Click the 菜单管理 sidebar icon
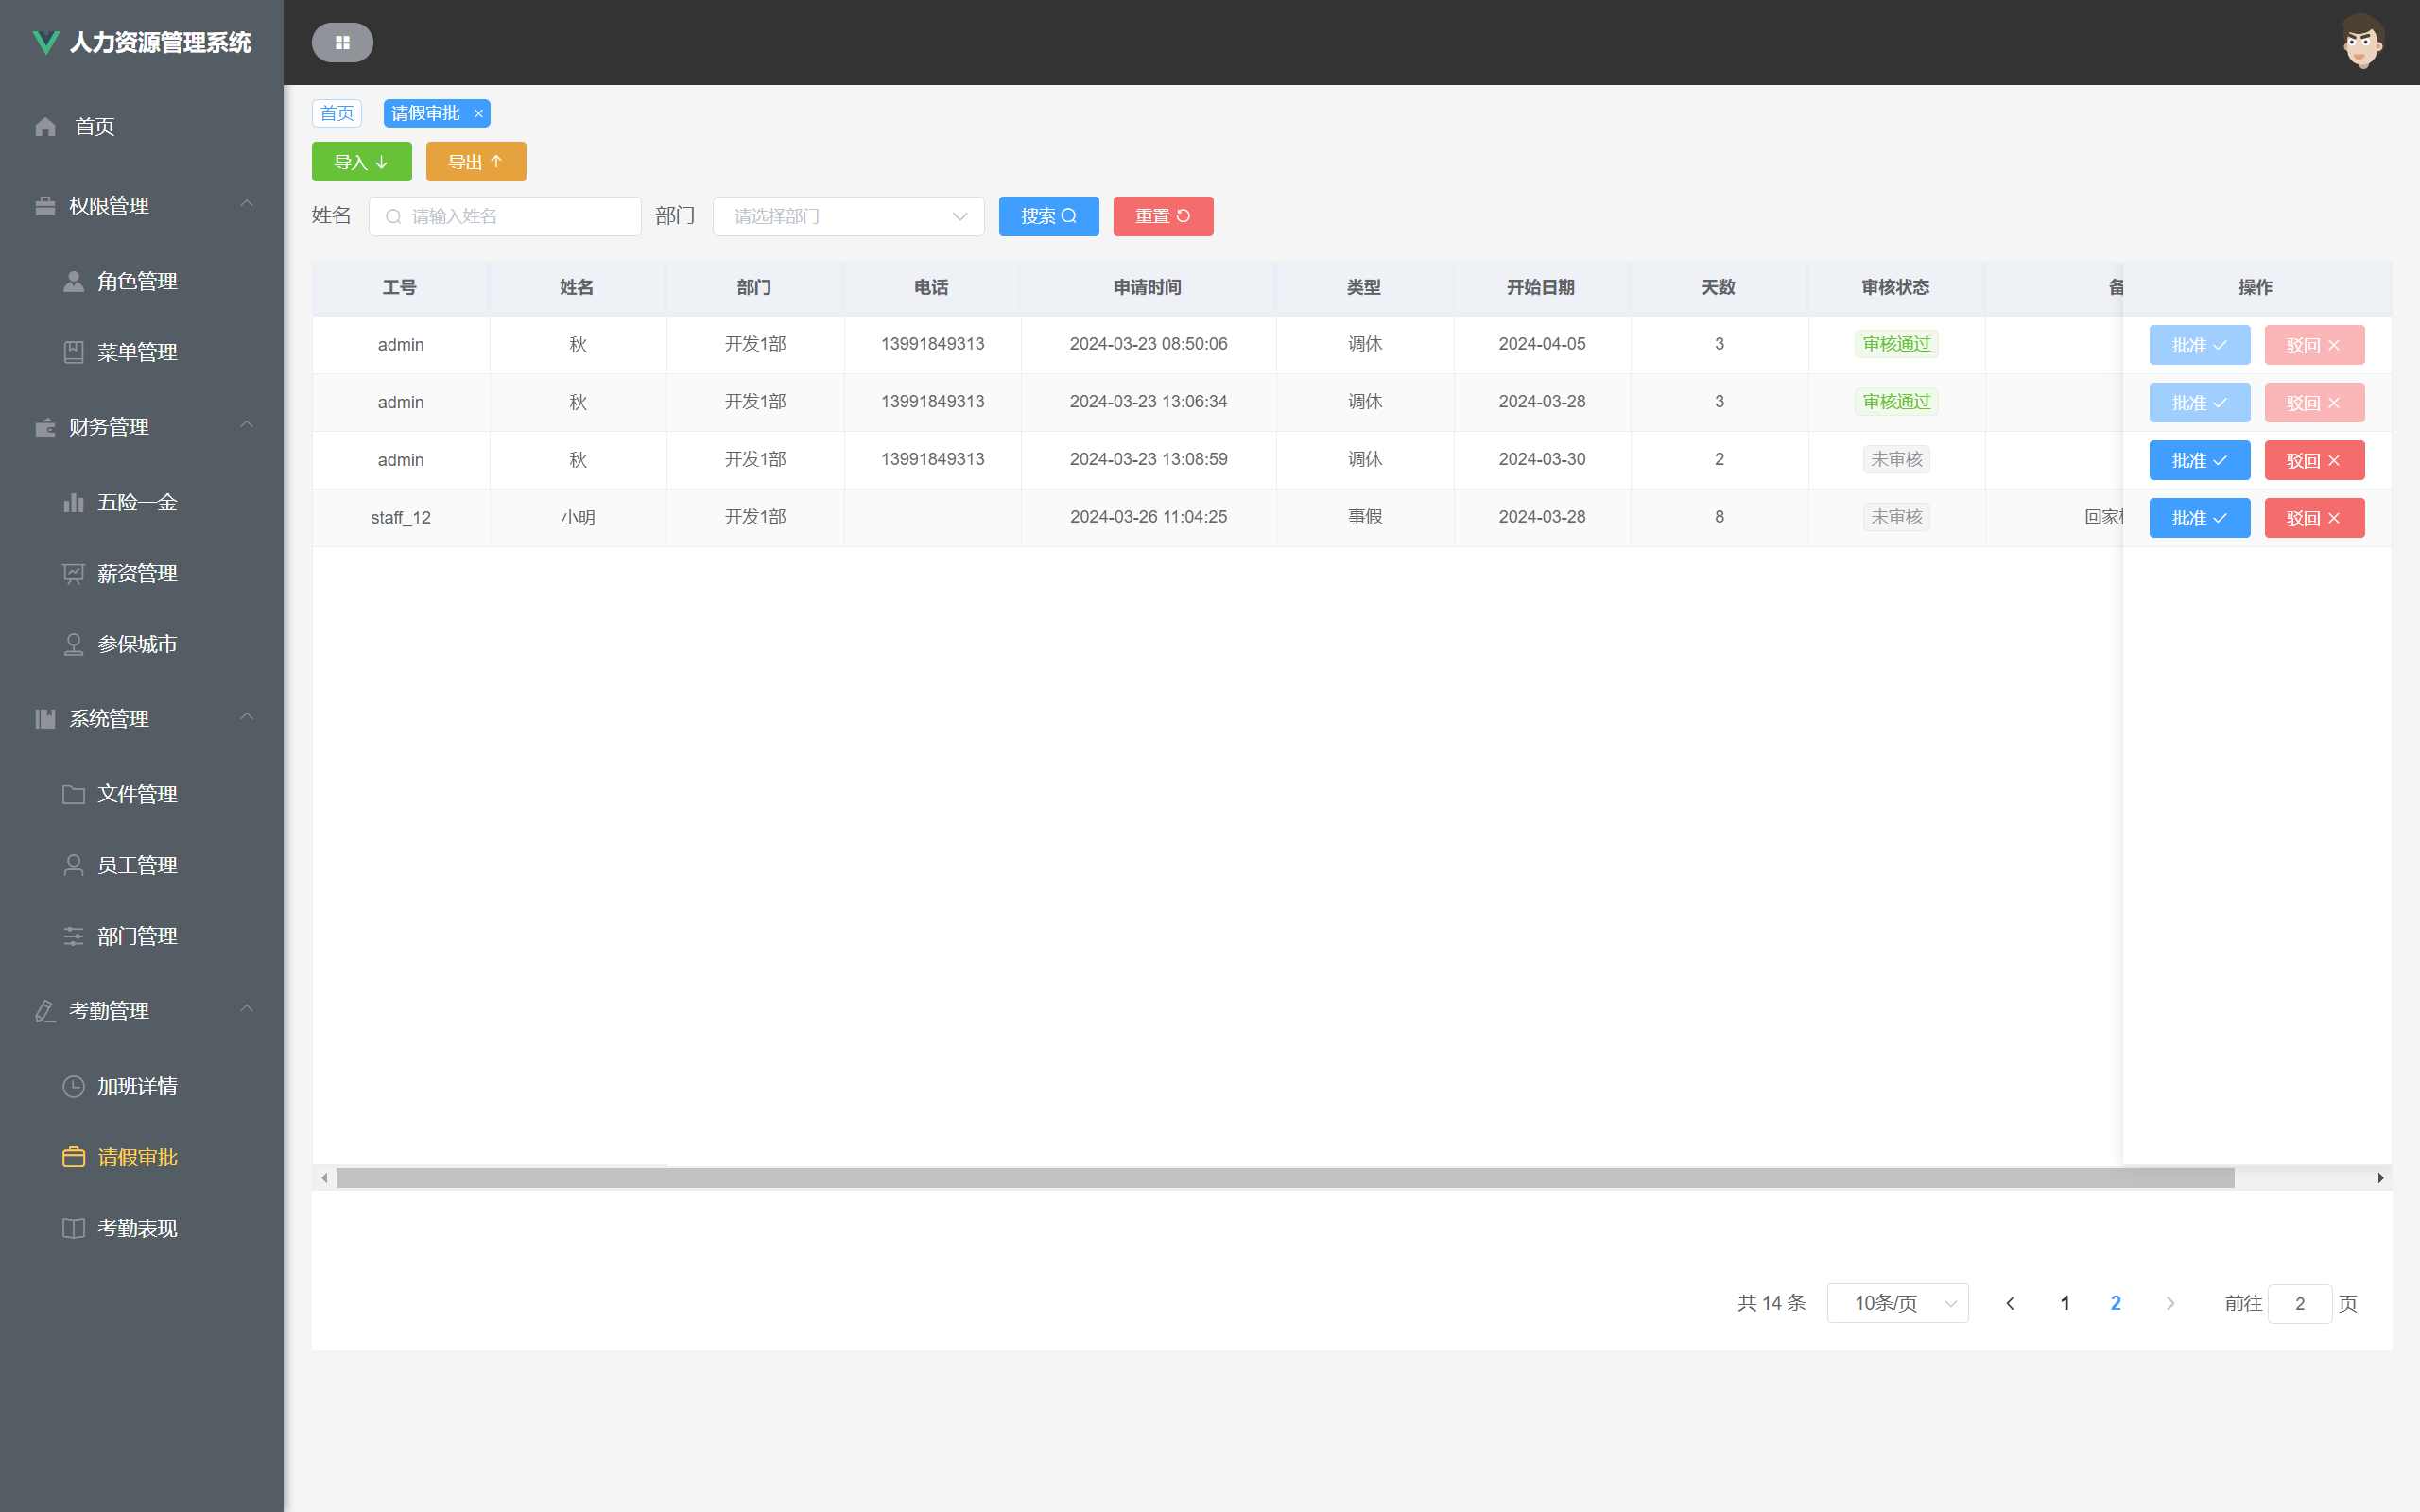The width and height of the screenshot is (2420, 1512). [74, 352]
